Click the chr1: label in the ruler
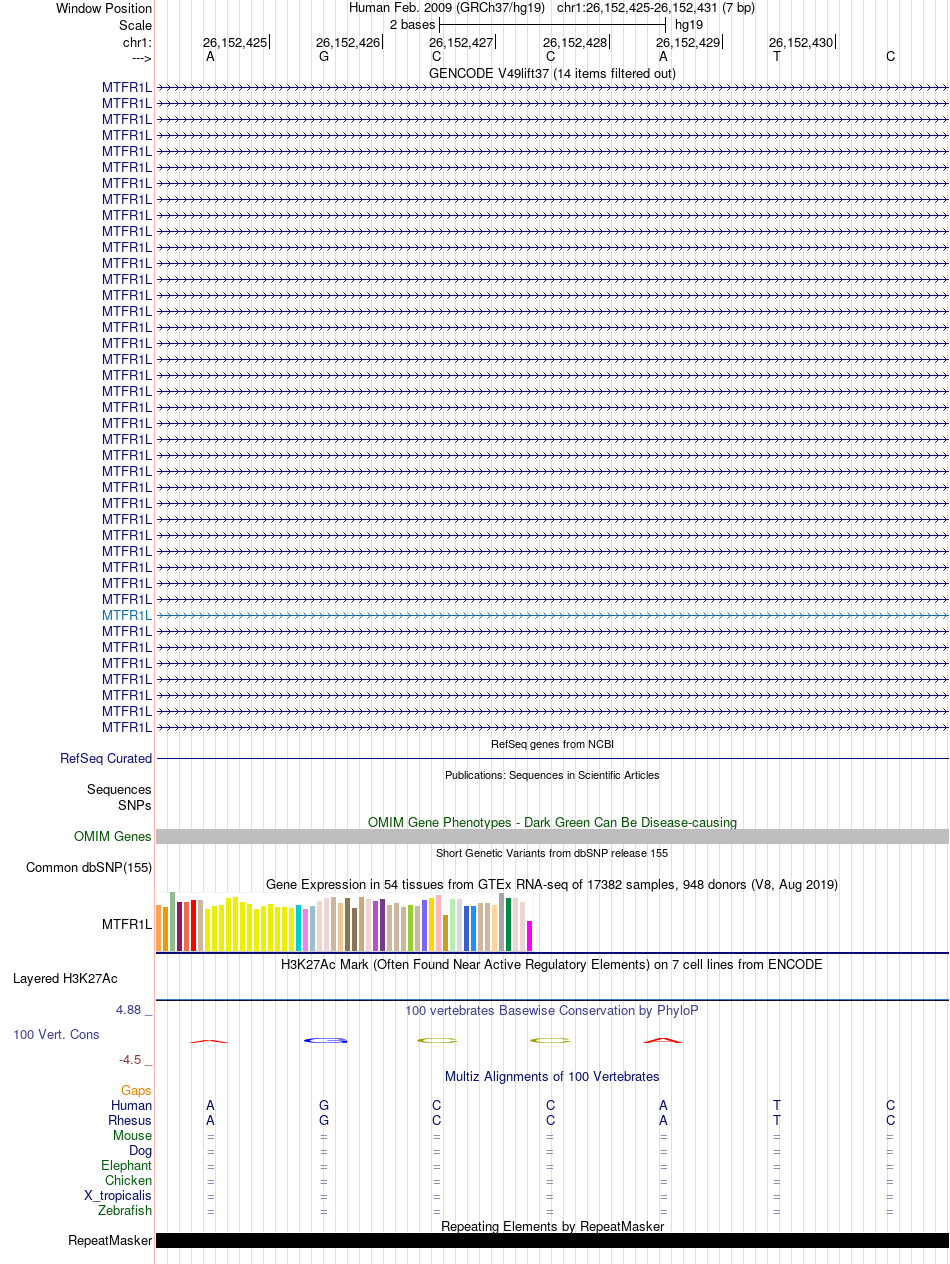 137,43
